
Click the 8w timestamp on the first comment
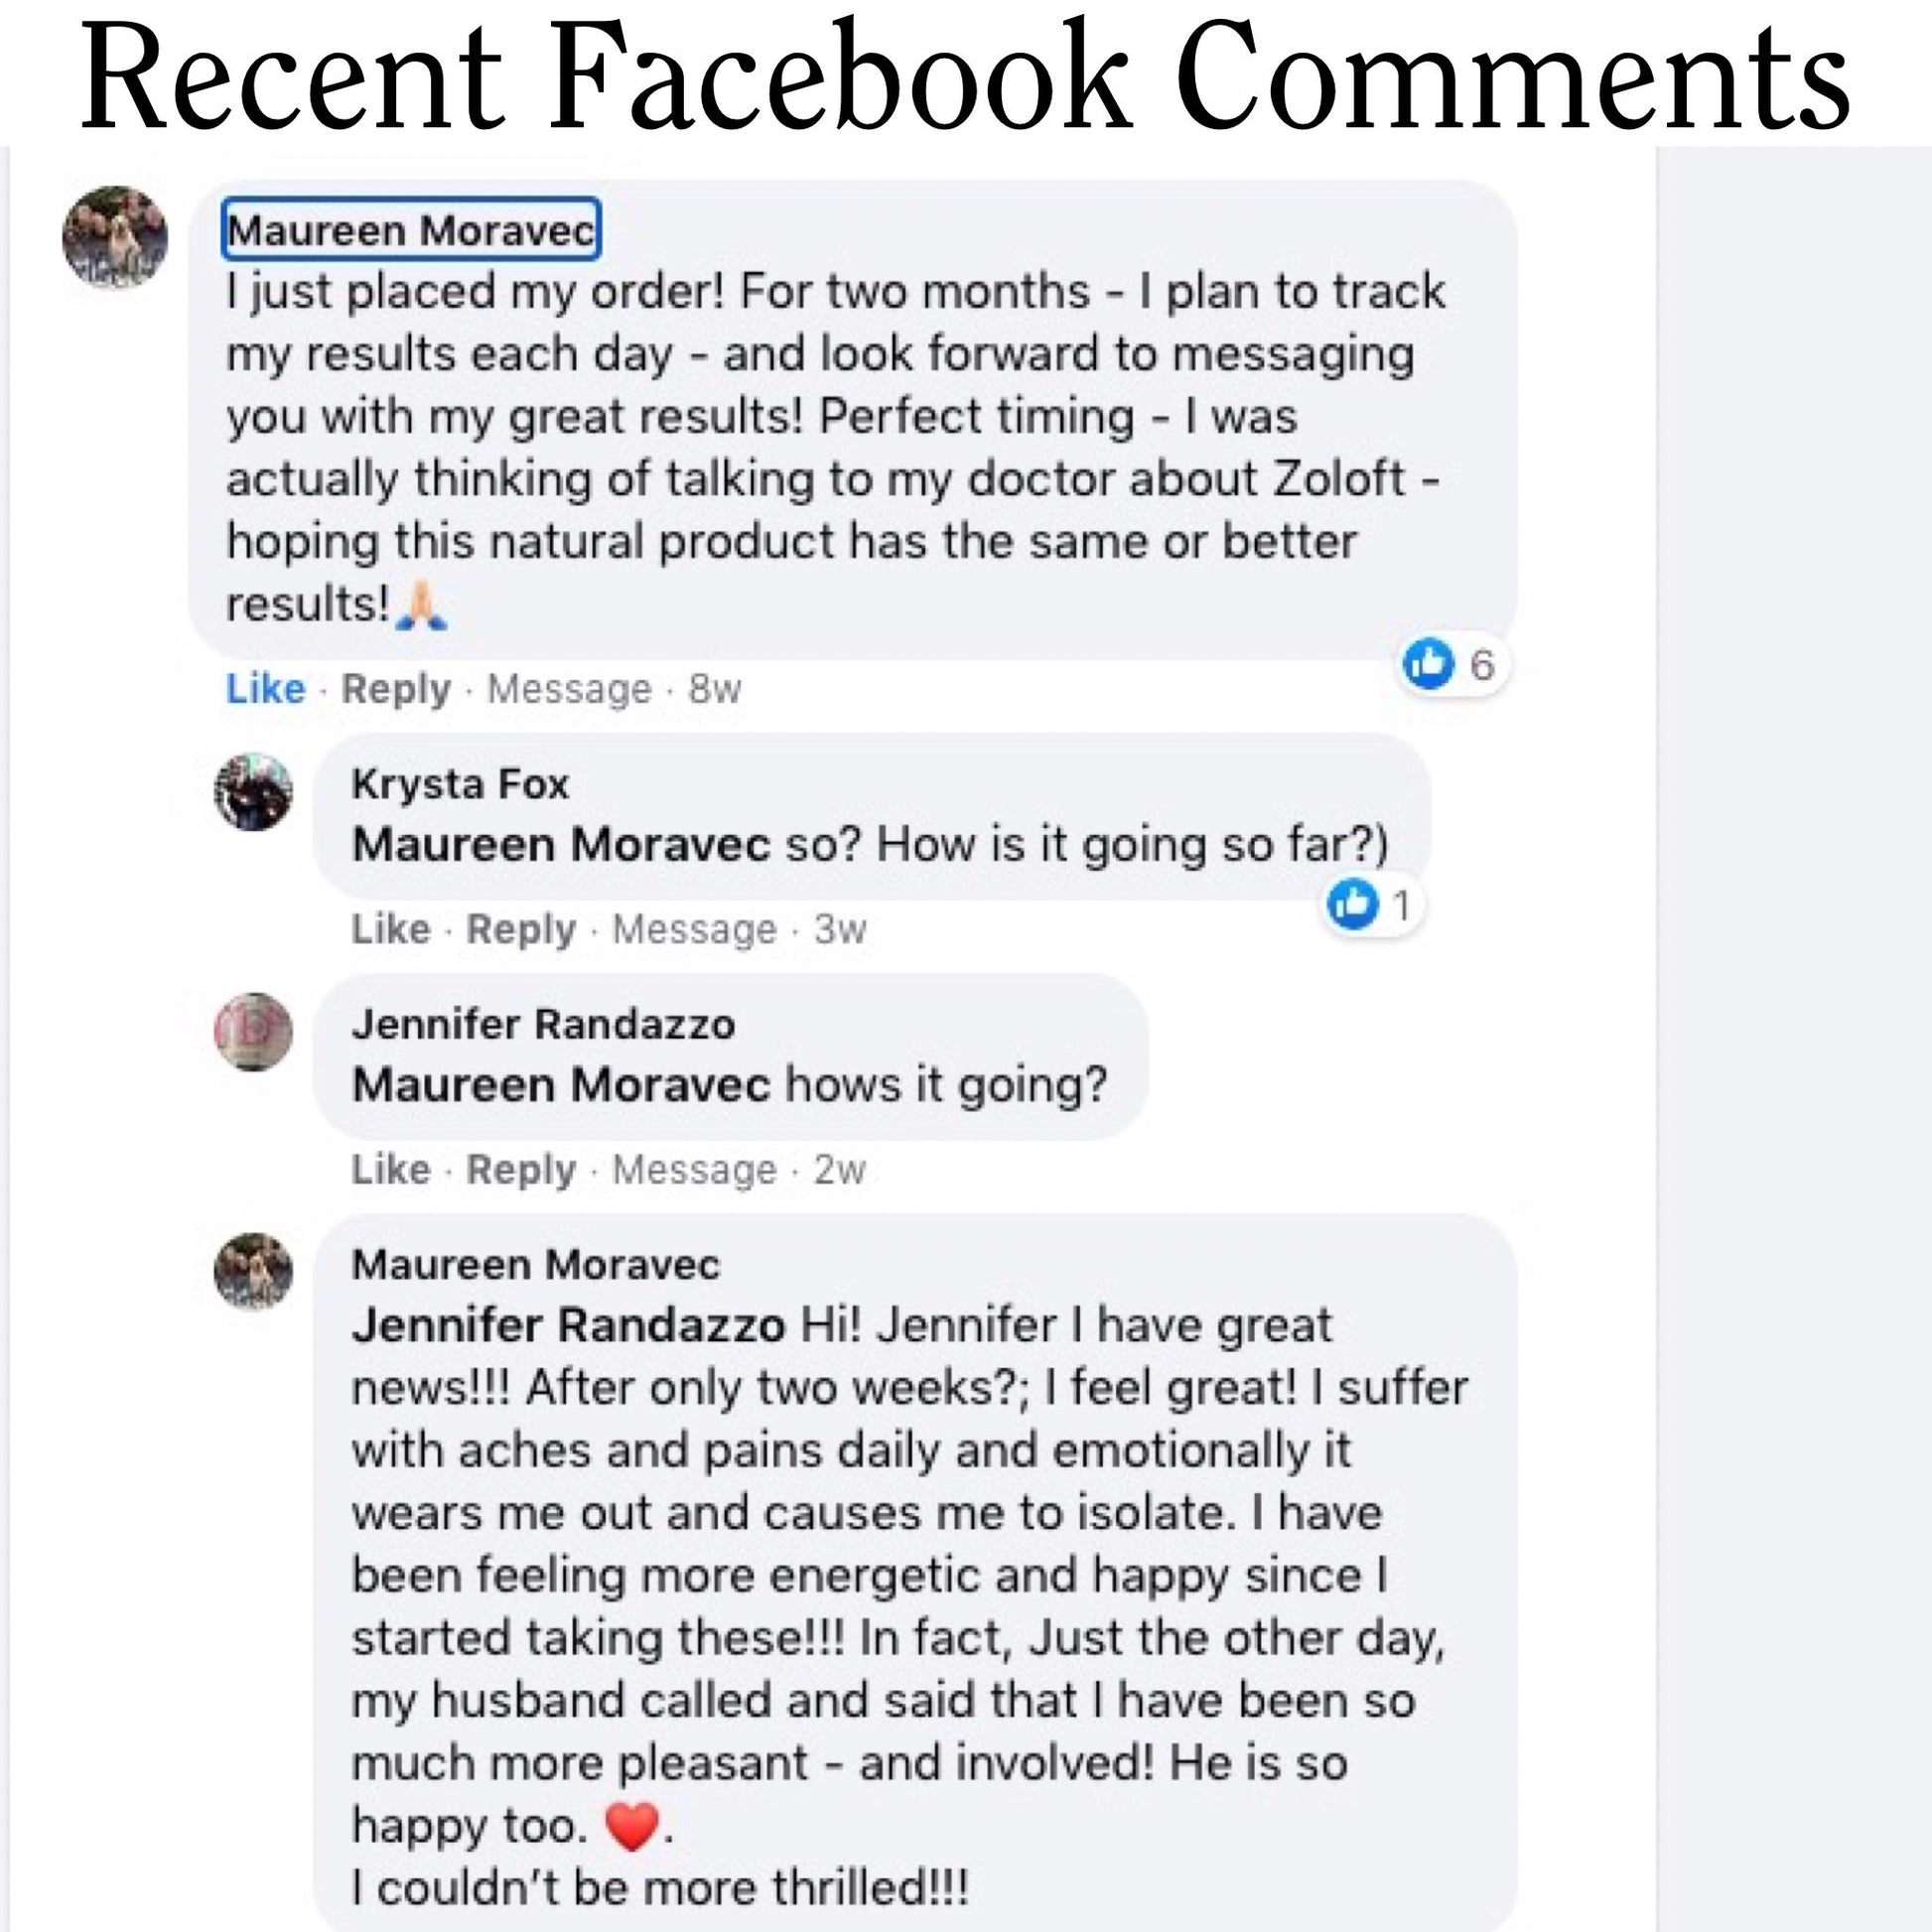tap(714, 689)
